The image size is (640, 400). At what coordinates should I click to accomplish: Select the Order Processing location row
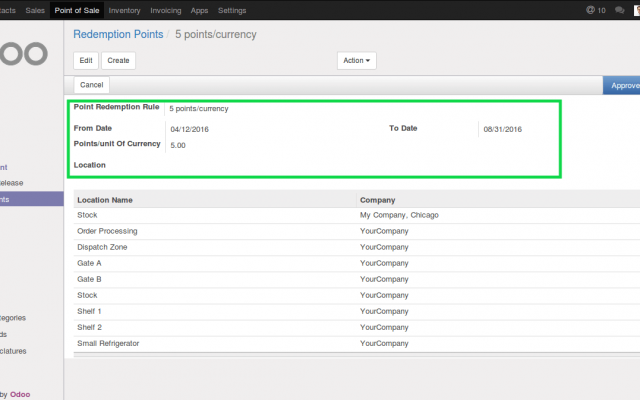pos(107,231)
